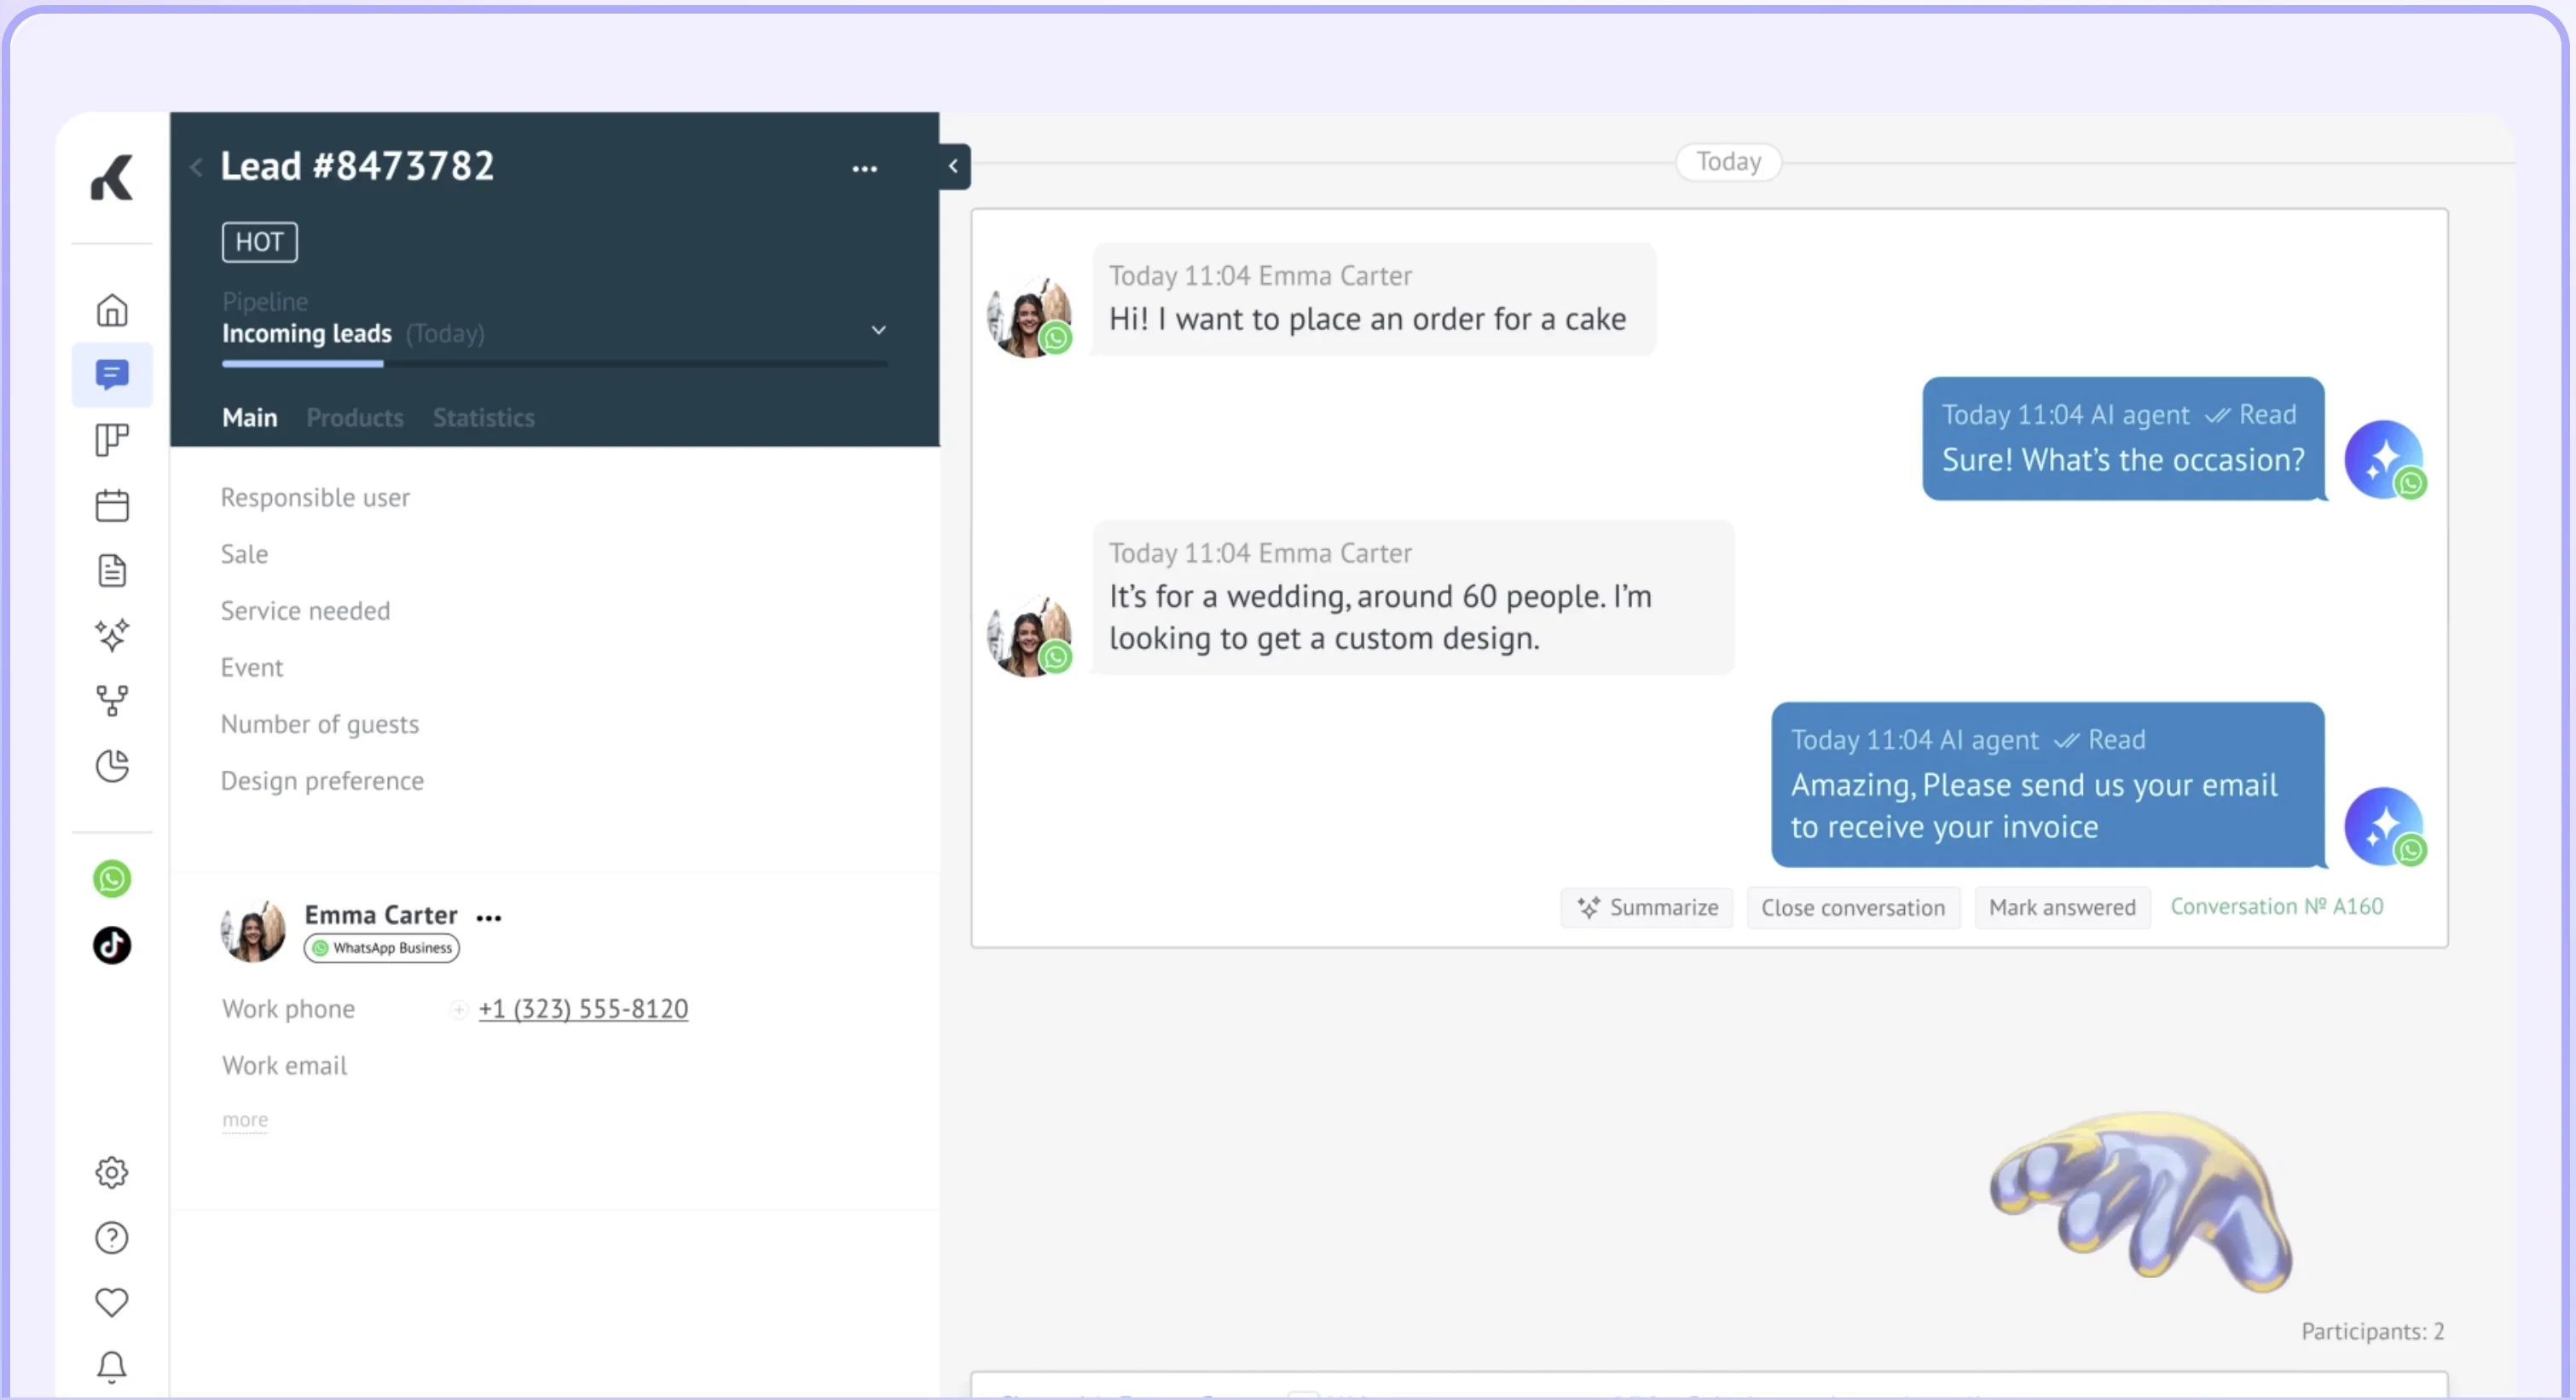Open the AI sparkles icon in the sidebar
The height and width of the screenshot is (1400, 2576).
112,635
